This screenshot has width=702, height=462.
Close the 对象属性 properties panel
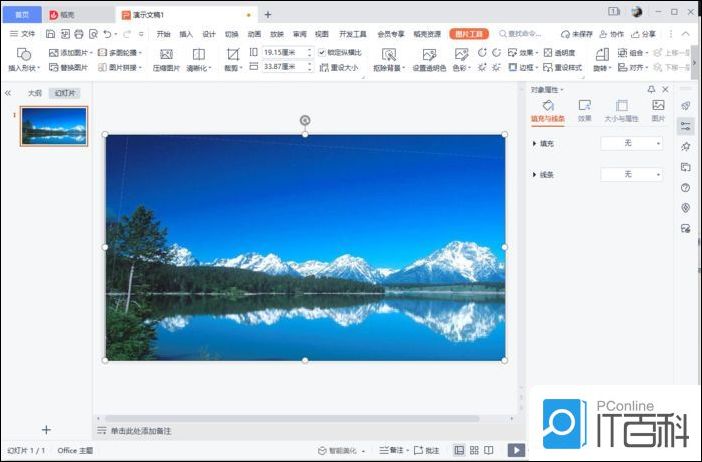(665, 90)
